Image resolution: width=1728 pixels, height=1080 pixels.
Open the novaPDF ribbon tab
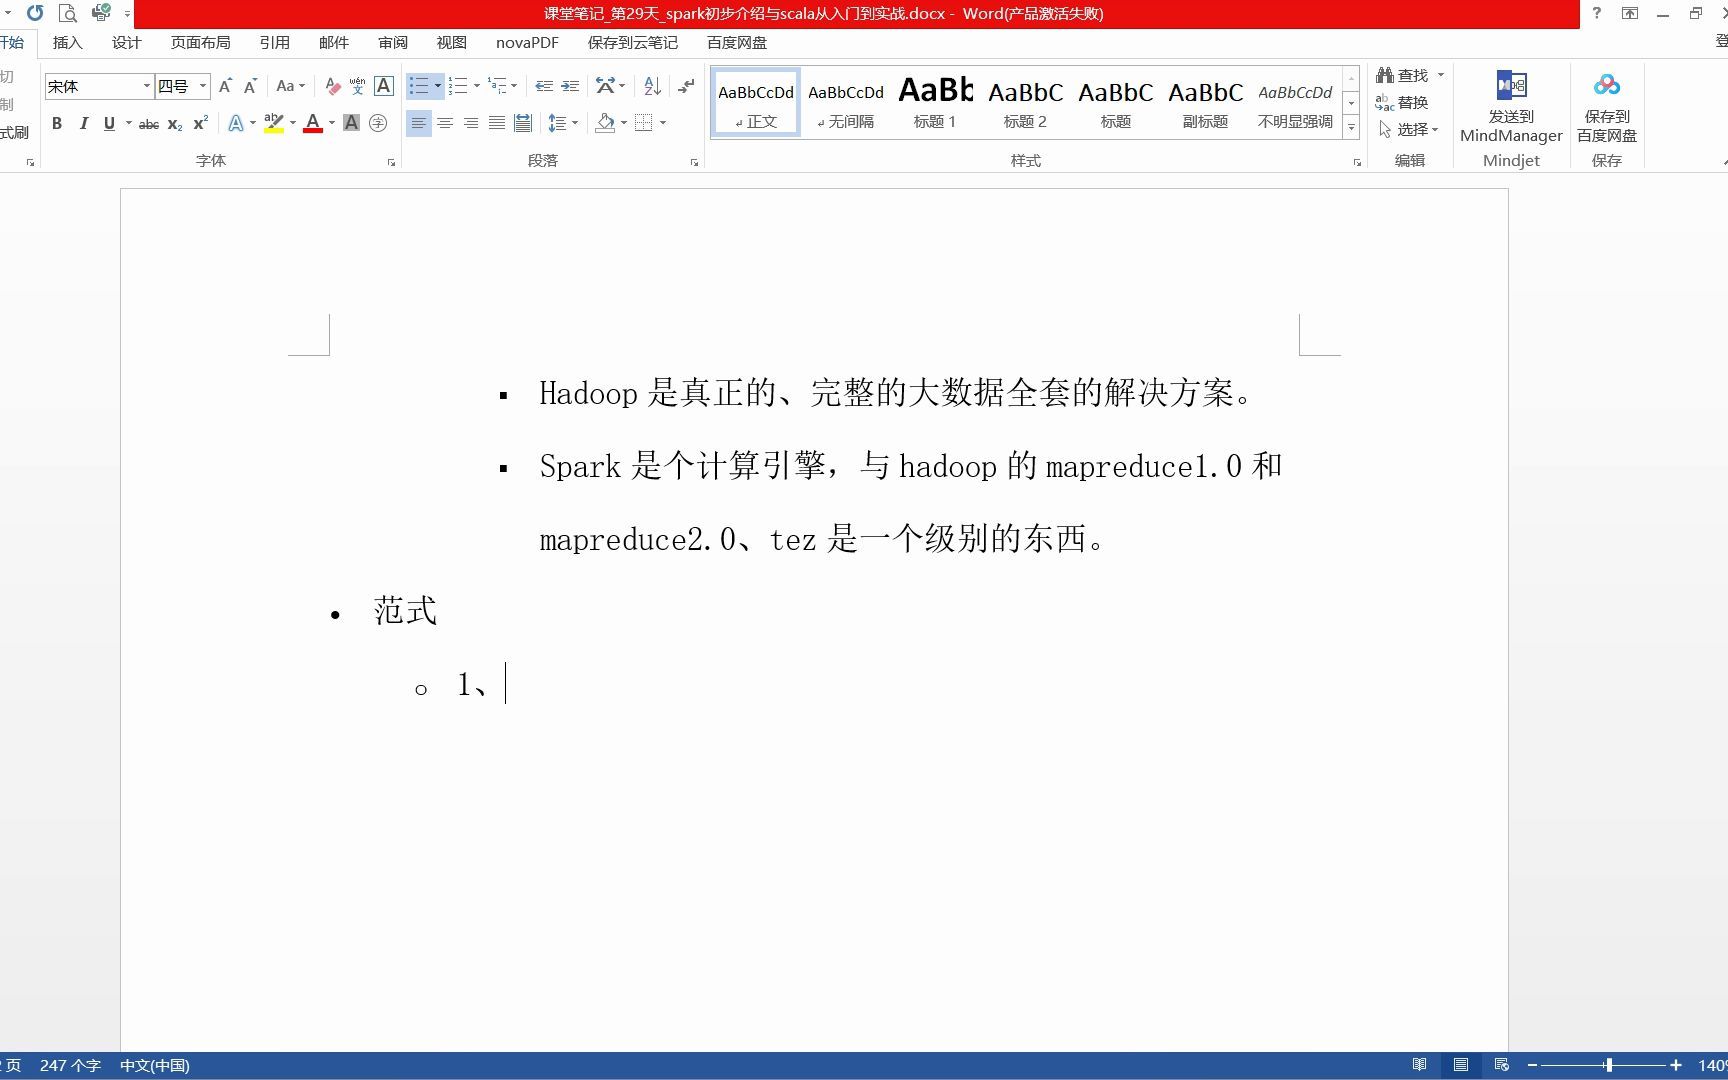(527, 42)
